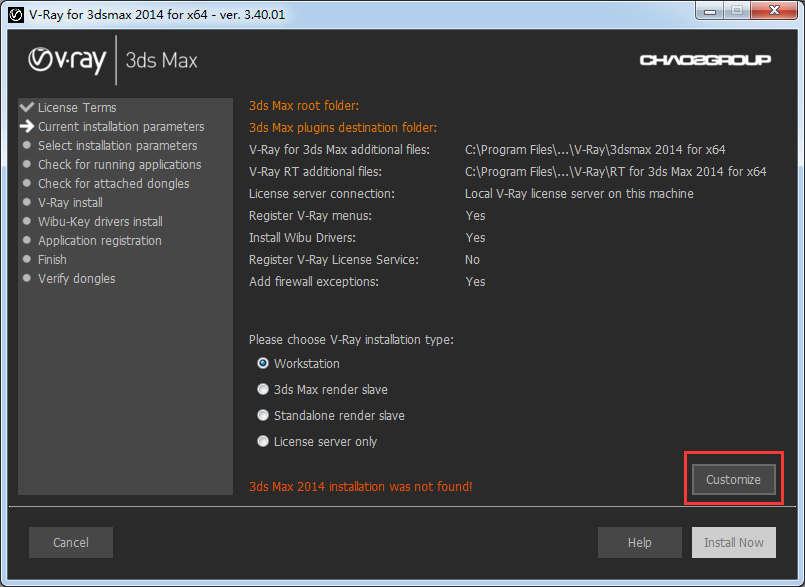Open the Help button

click(639, 543)
